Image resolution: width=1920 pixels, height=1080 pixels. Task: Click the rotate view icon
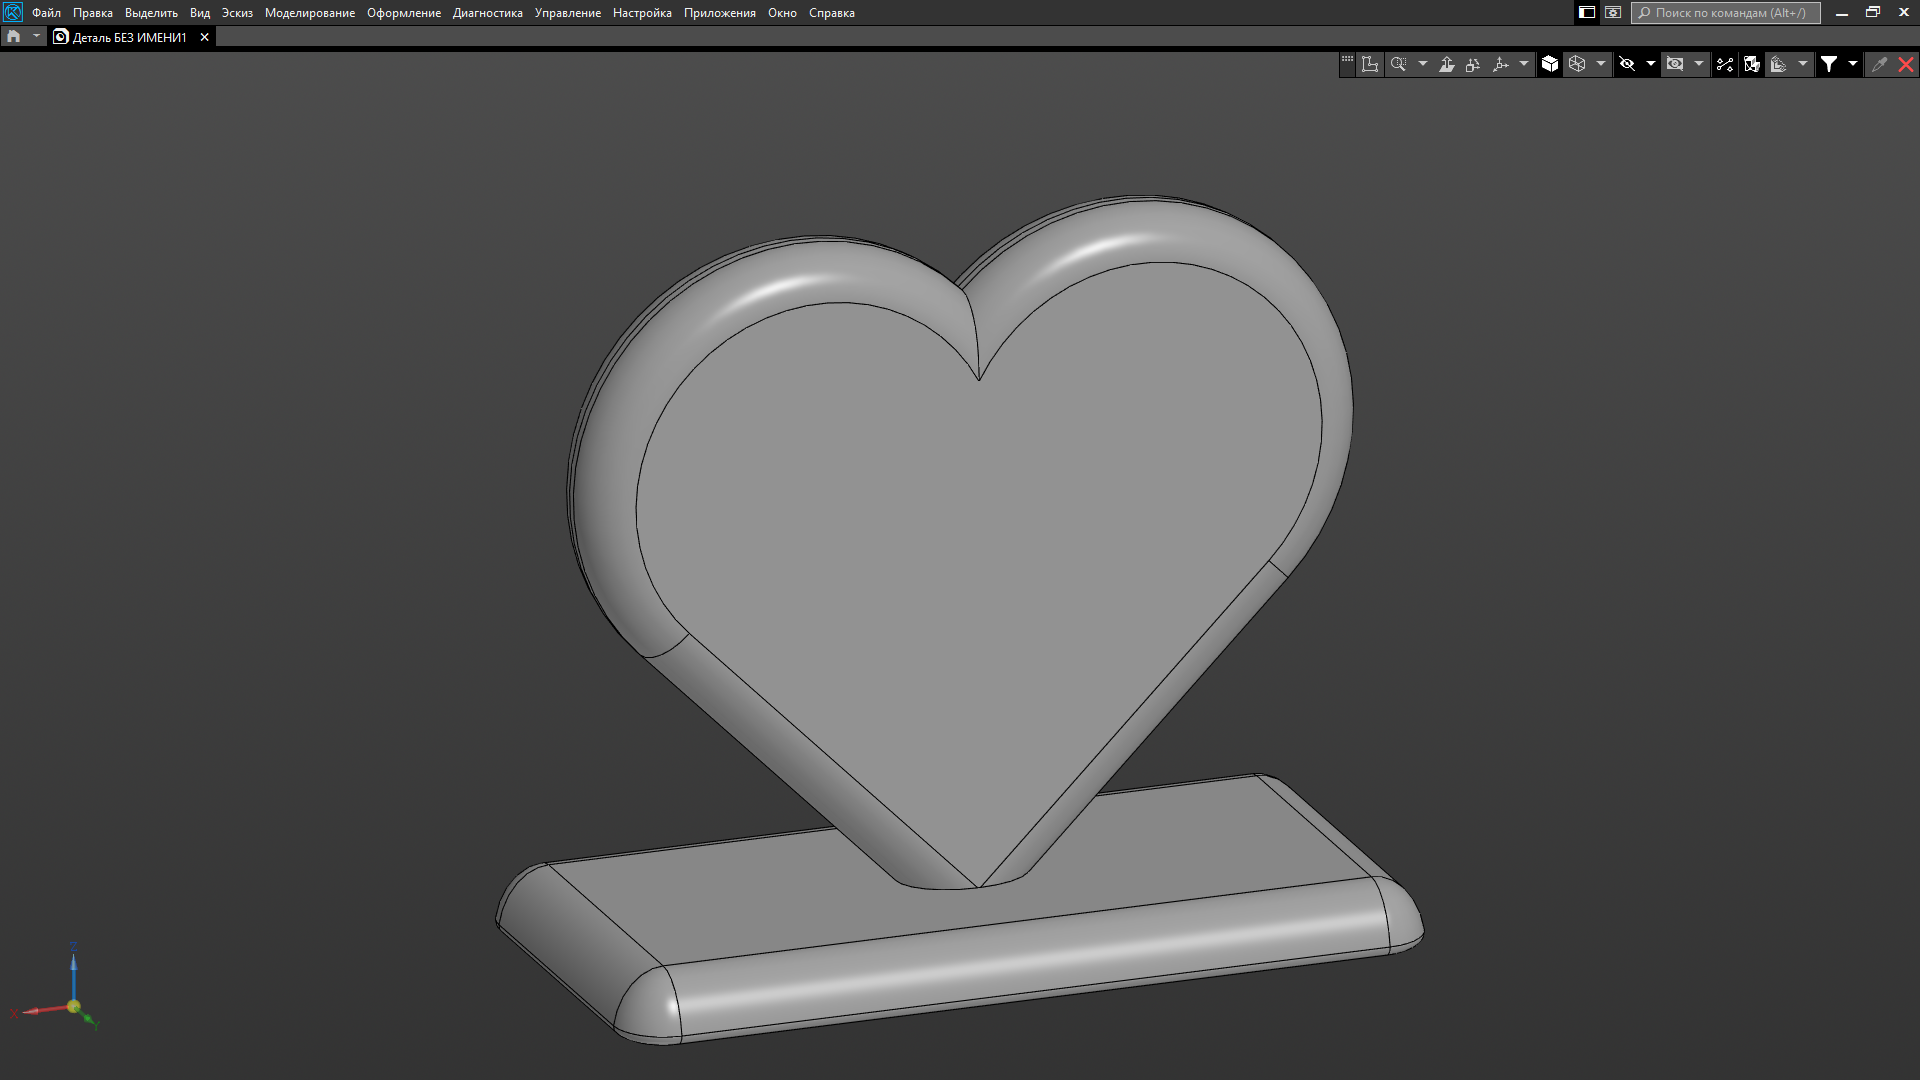click(1473, 64)
